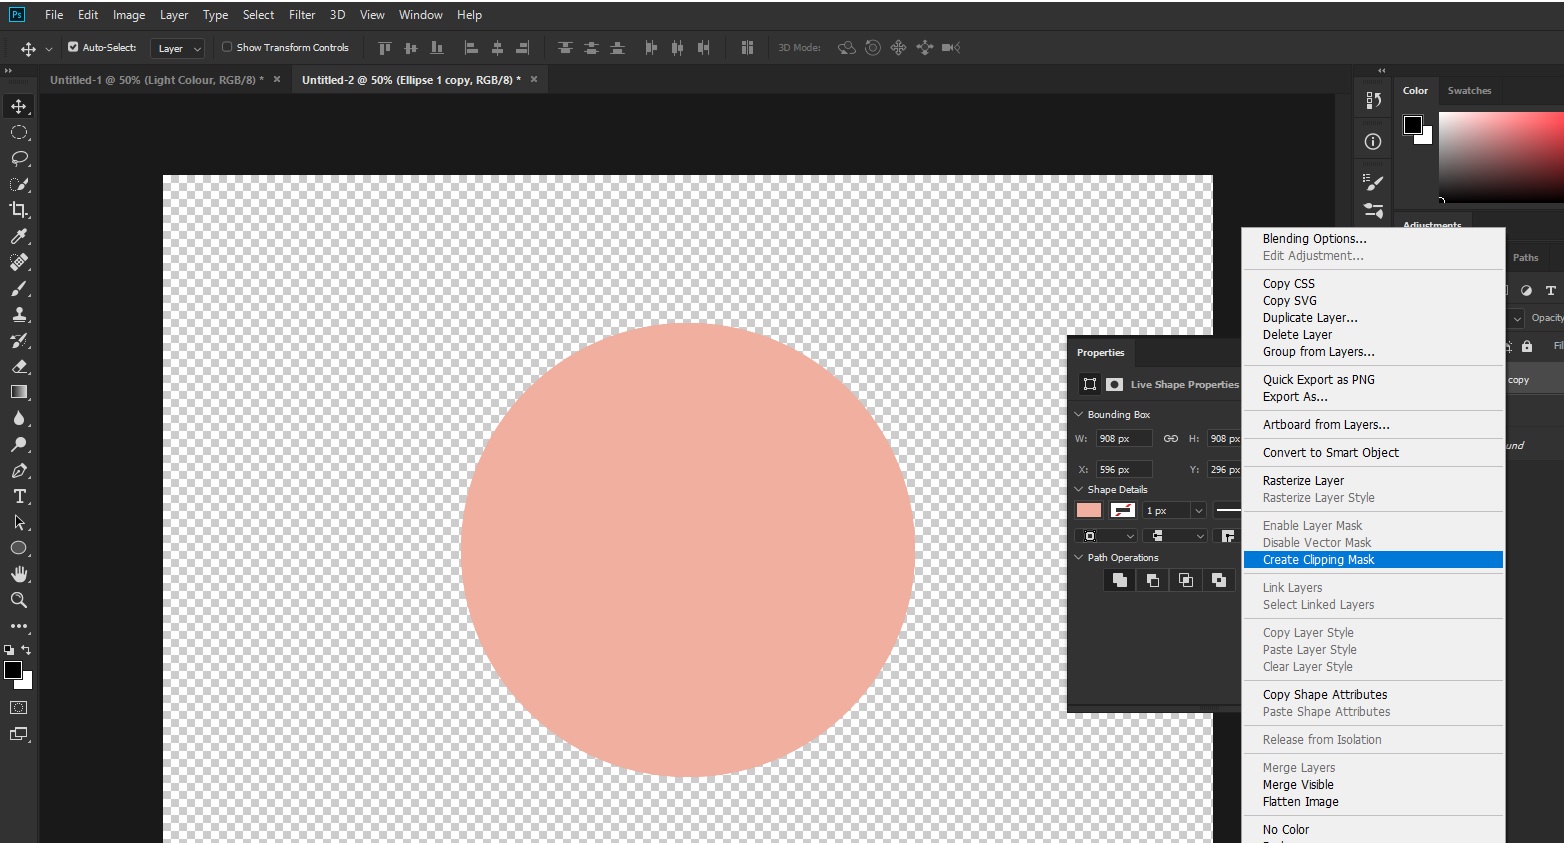Select the Eyedropper tool
Image resolution: width=1564 pixels, height=843 pixels.
(x=19, y=236)
